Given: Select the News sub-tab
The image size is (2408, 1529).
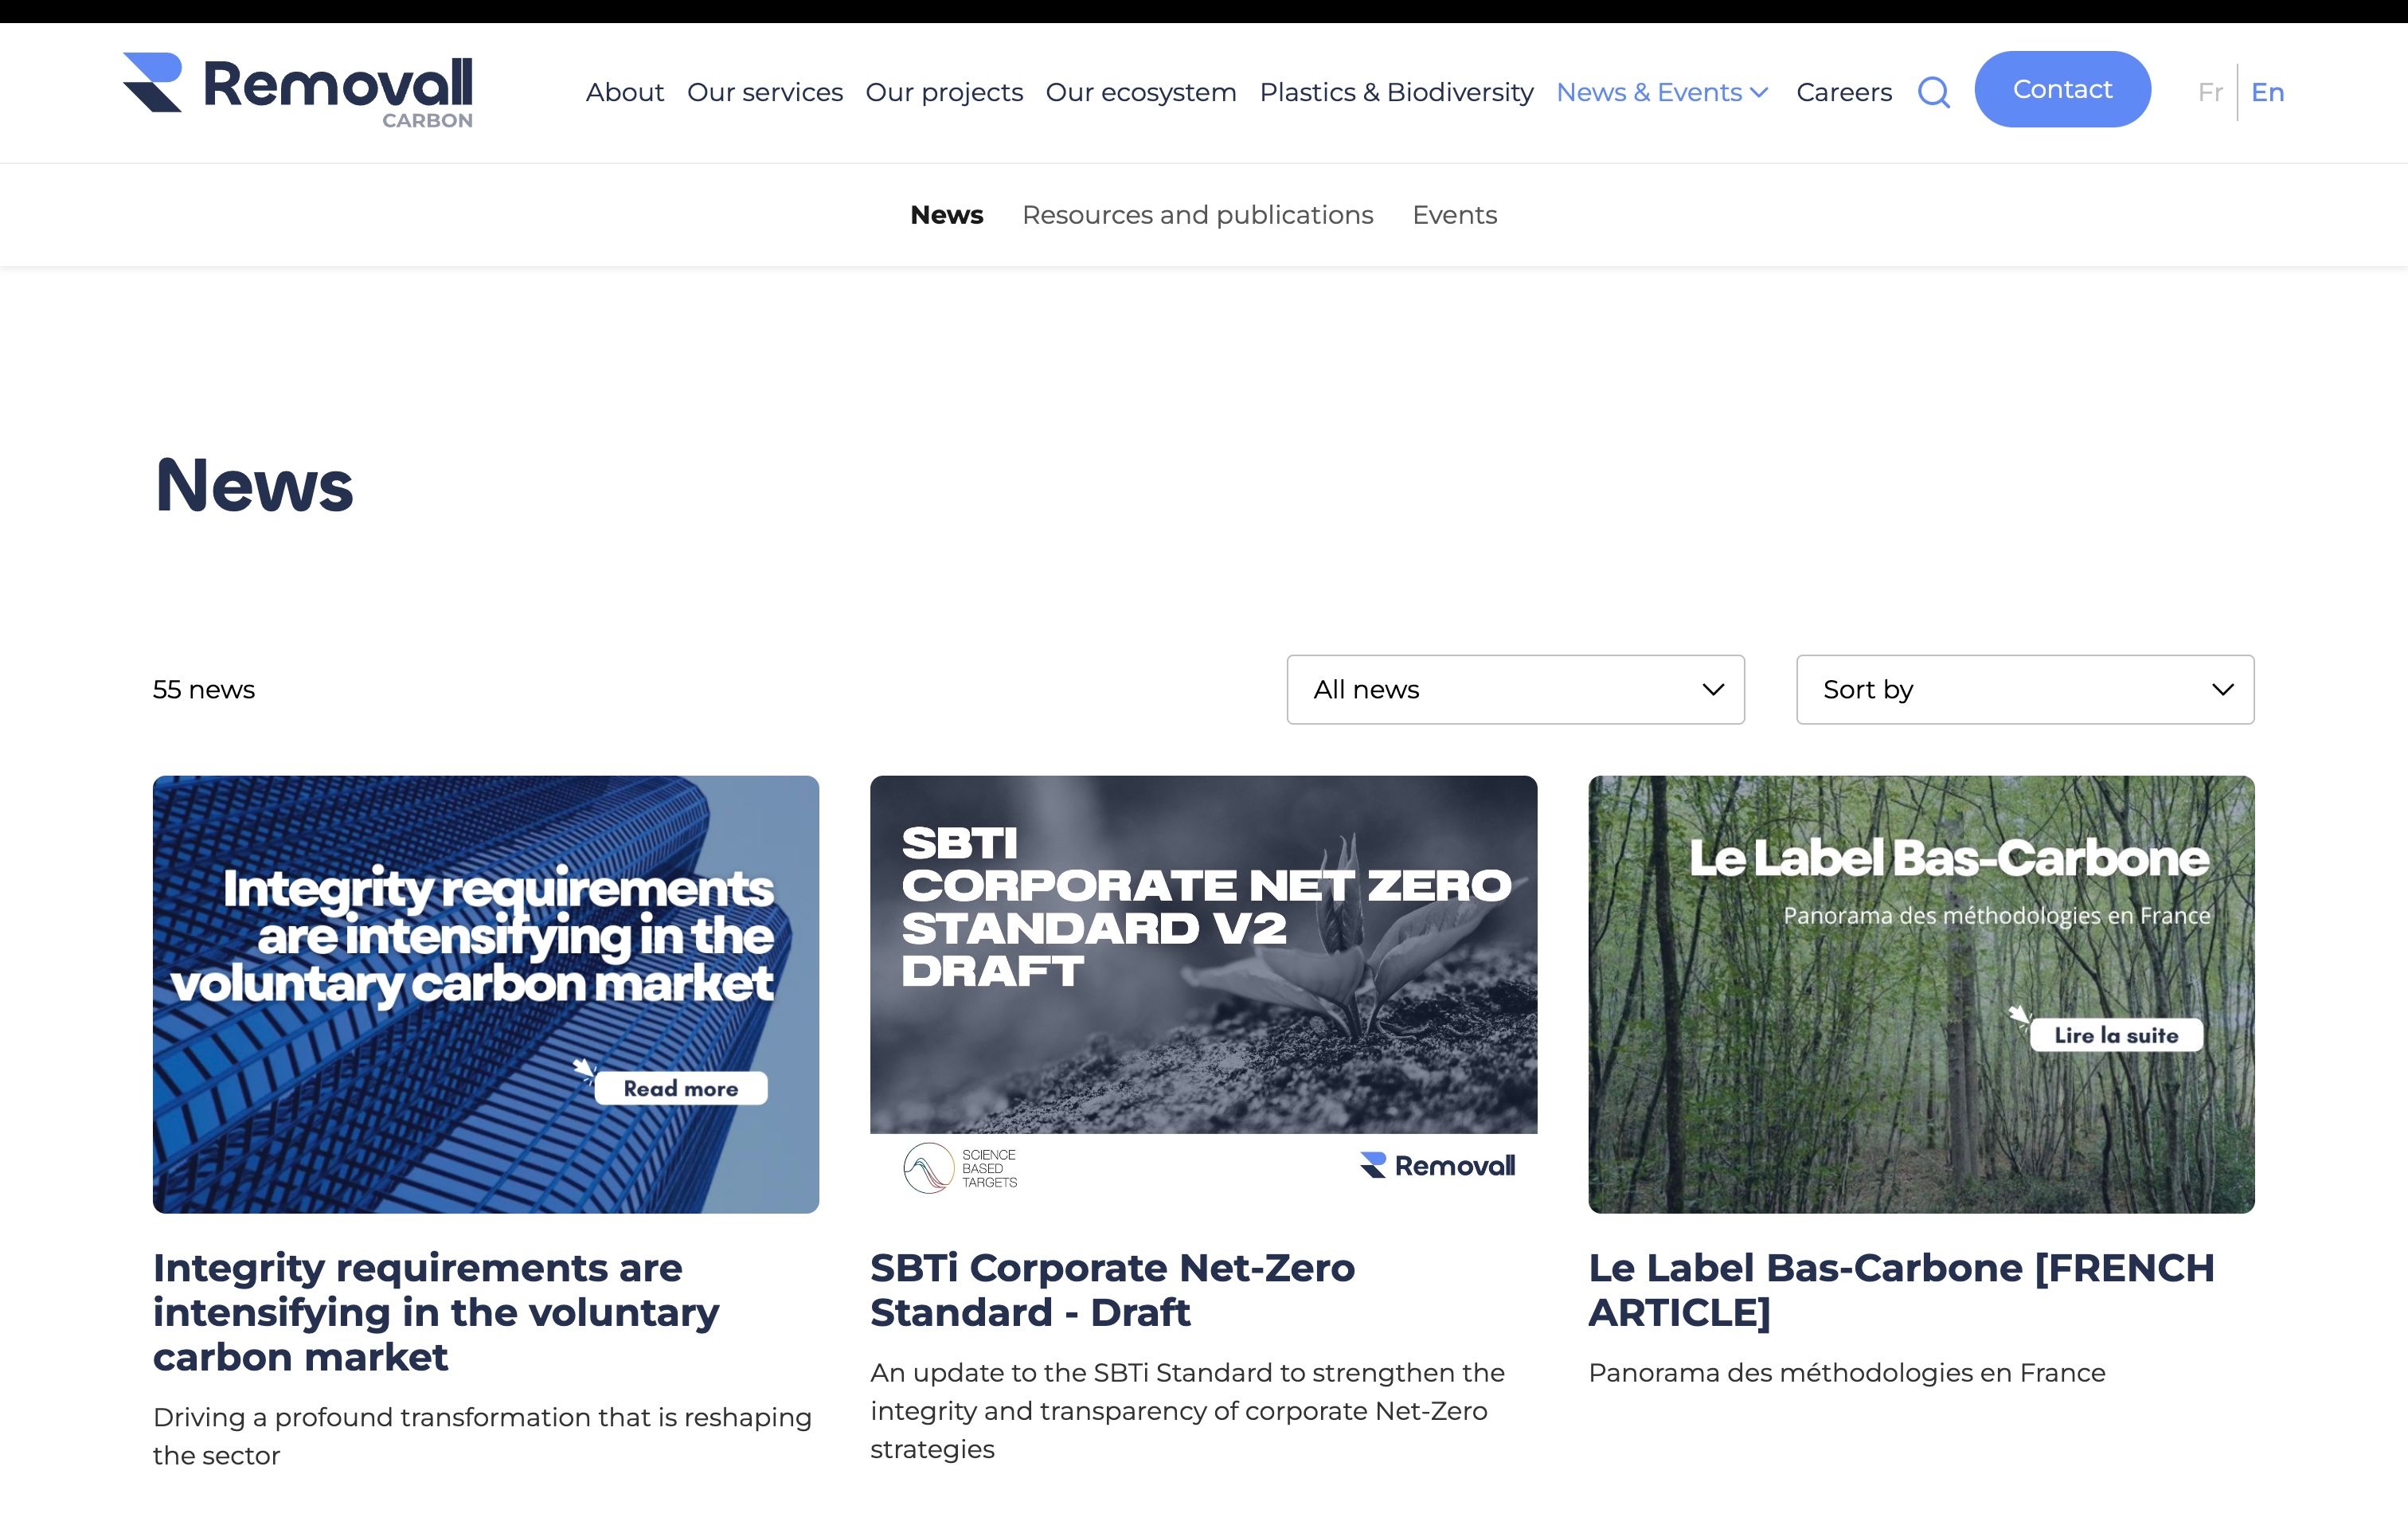Looking at the screenshot, I should 946,215.
